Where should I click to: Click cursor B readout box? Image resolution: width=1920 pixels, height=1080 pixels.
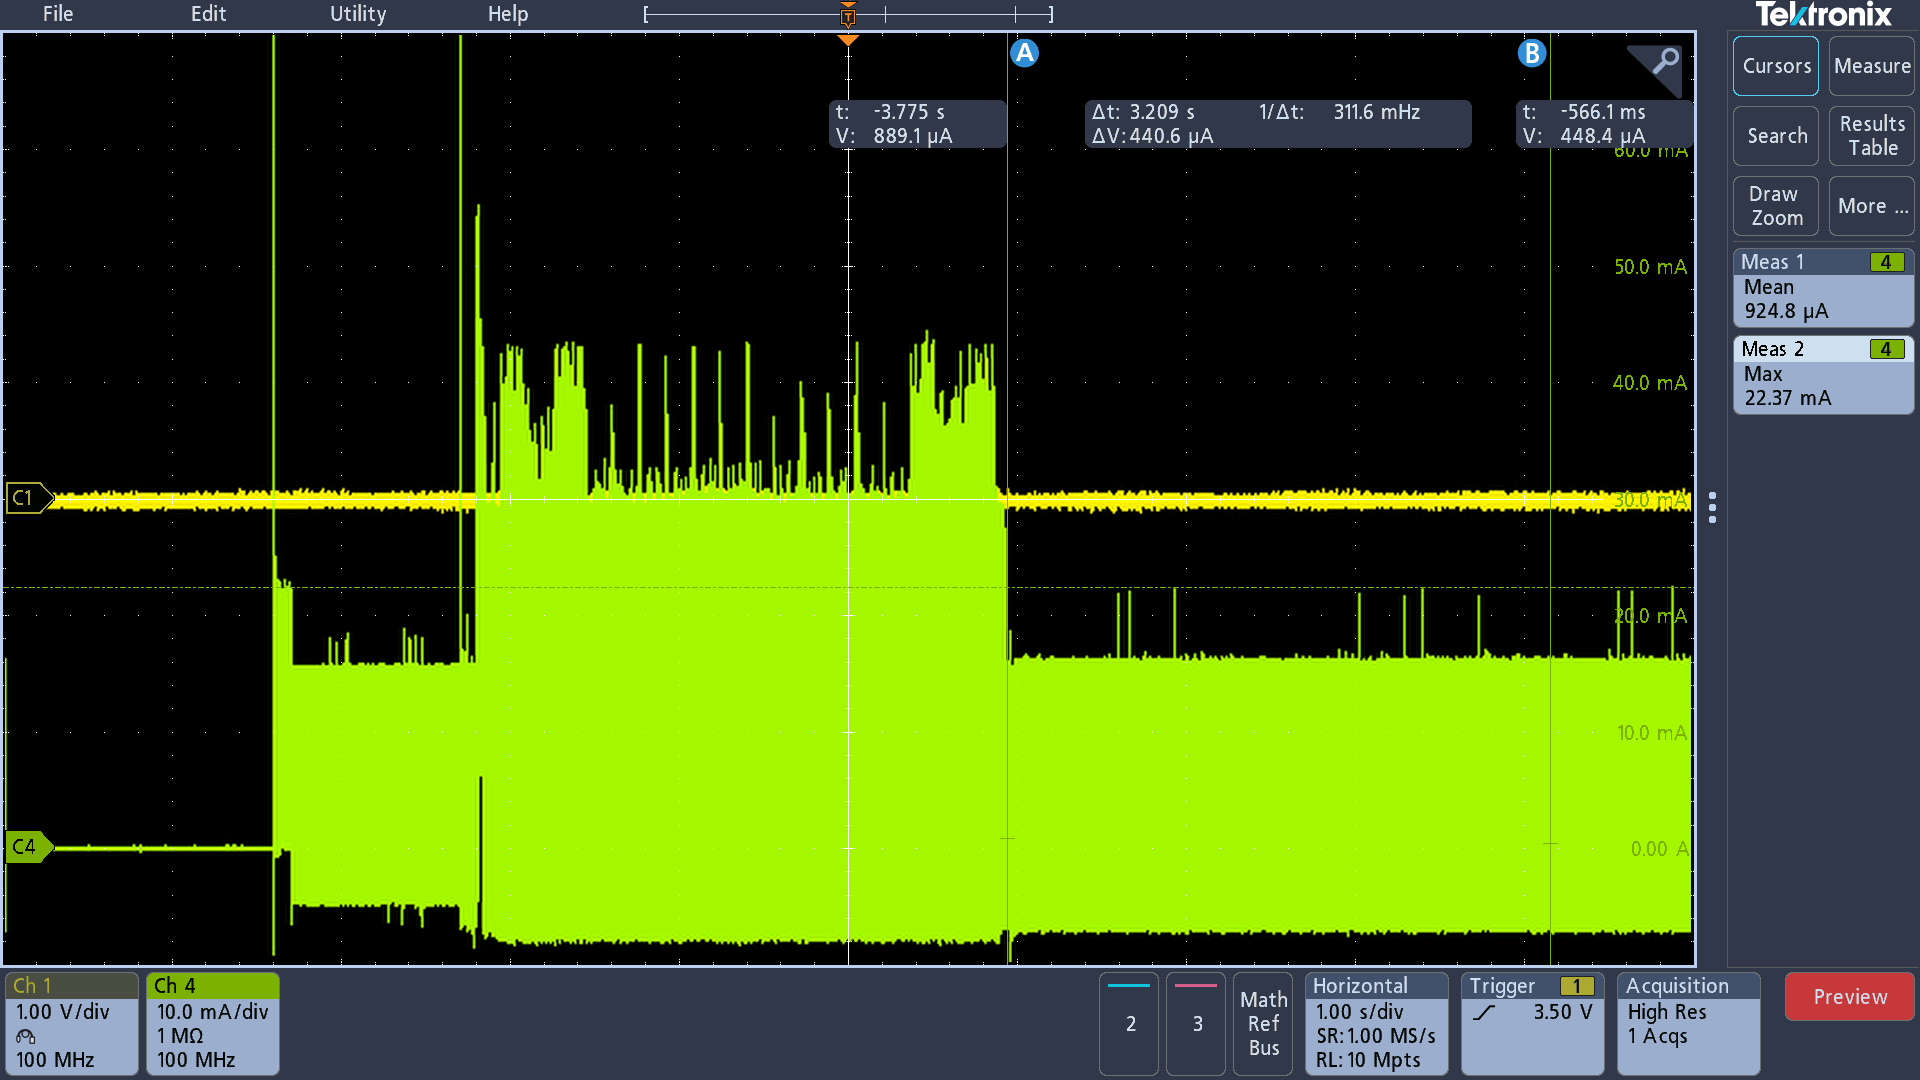(x=1603, y=124)
